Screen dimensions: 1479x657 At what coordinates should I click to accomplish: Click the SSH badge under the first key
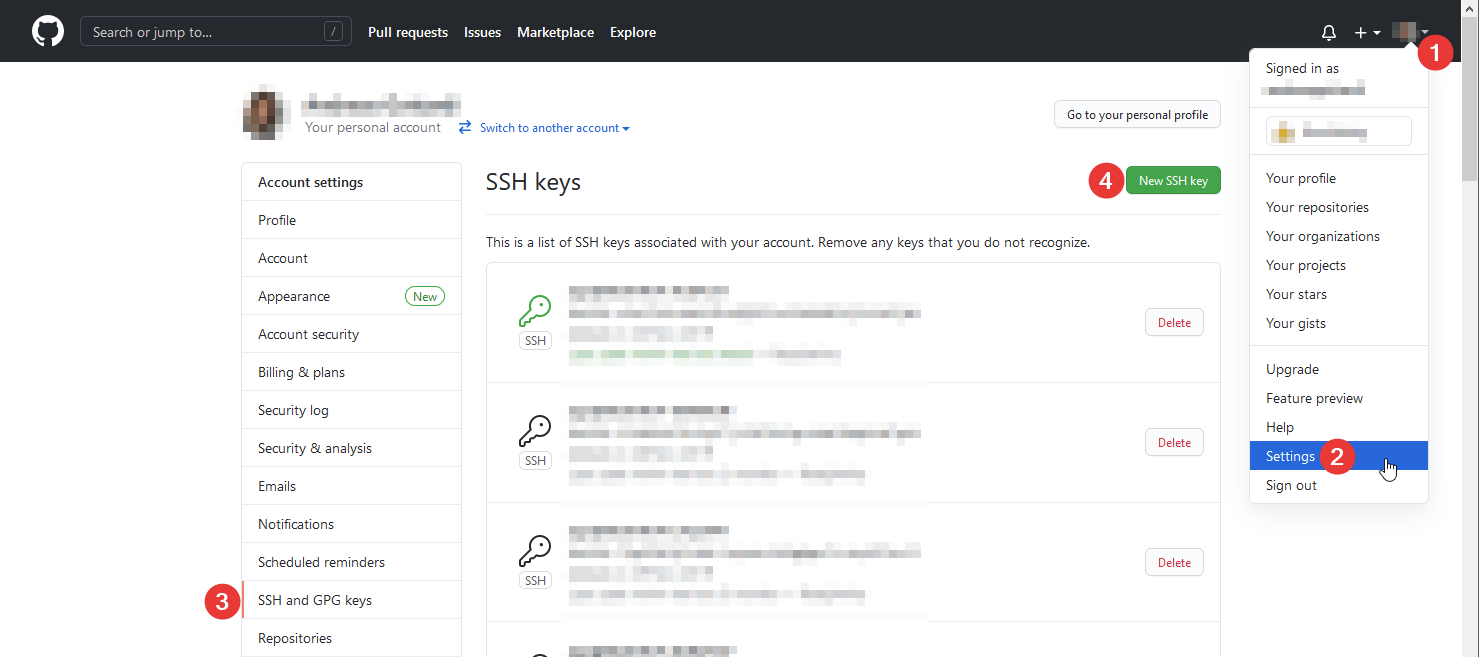[535, 340]
